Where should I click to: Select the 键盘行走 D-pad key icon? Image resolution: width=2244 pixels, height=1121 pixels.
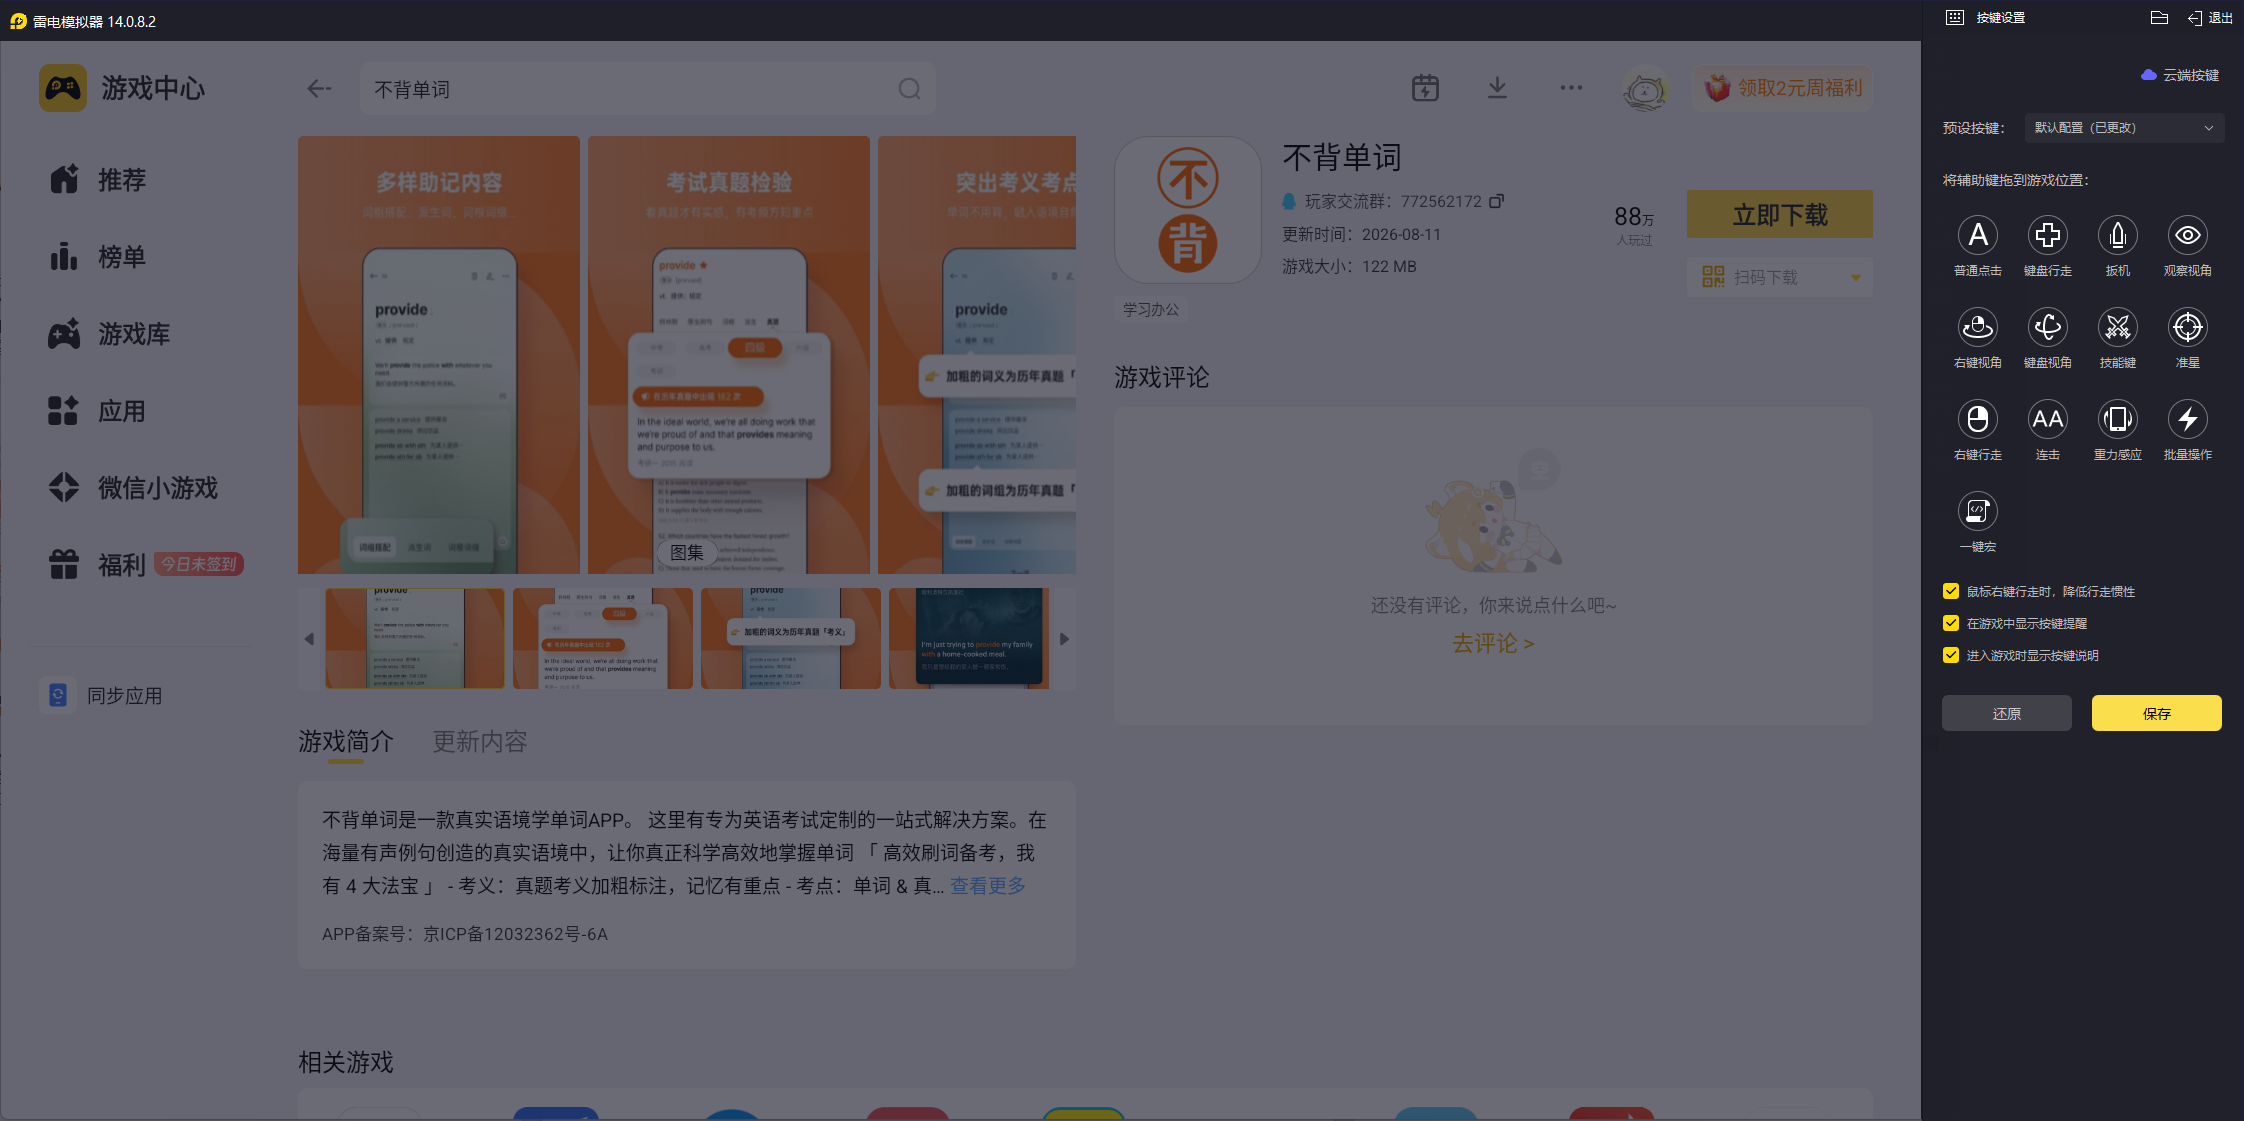(2047, 235)
